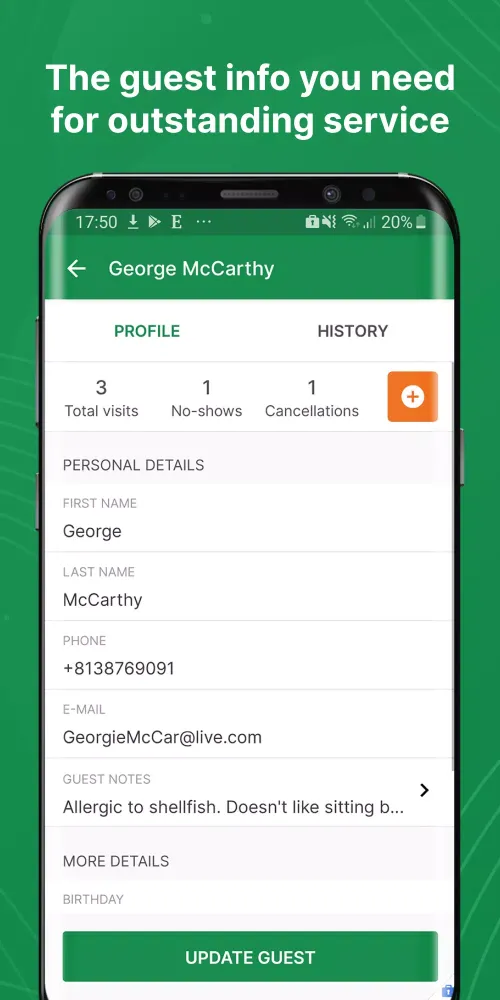500x1000 pixels.
Task: Open the three-dots notification overflow
Action: point(203,222)
